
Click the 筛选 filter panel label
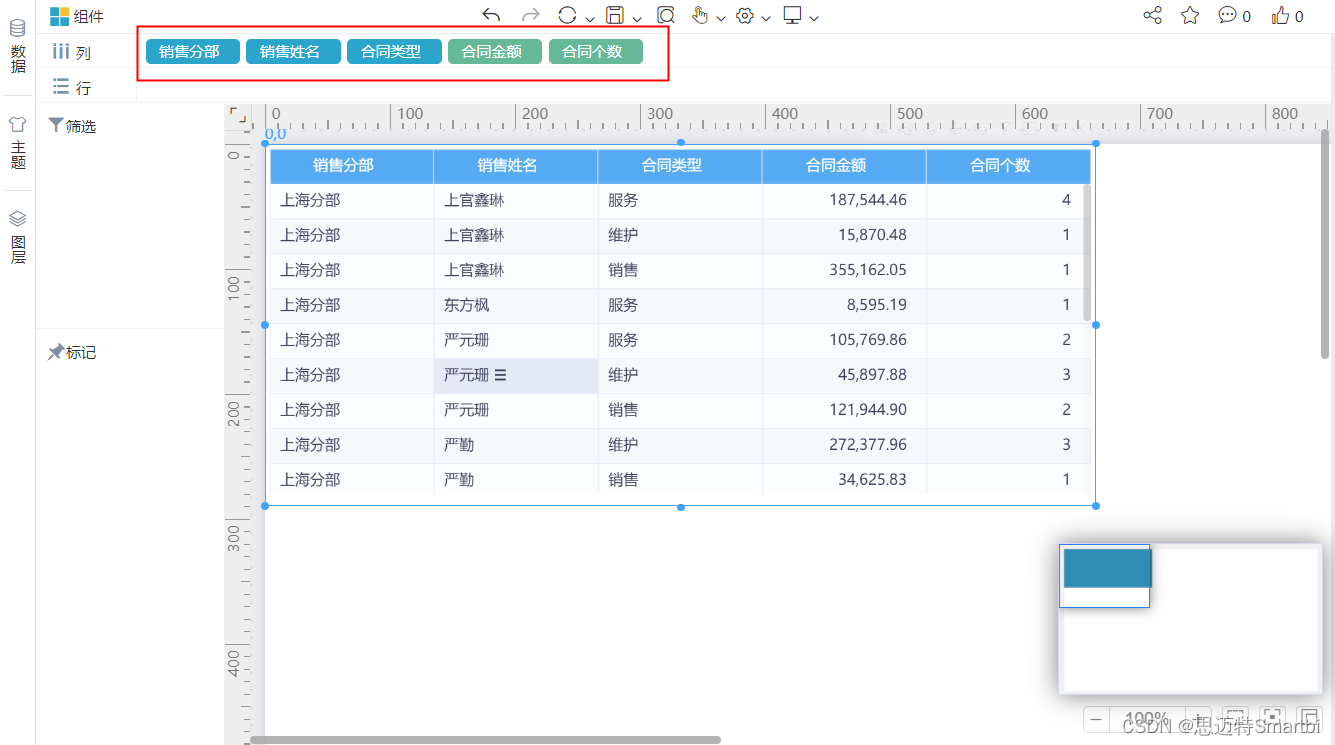tap(81, 127)
